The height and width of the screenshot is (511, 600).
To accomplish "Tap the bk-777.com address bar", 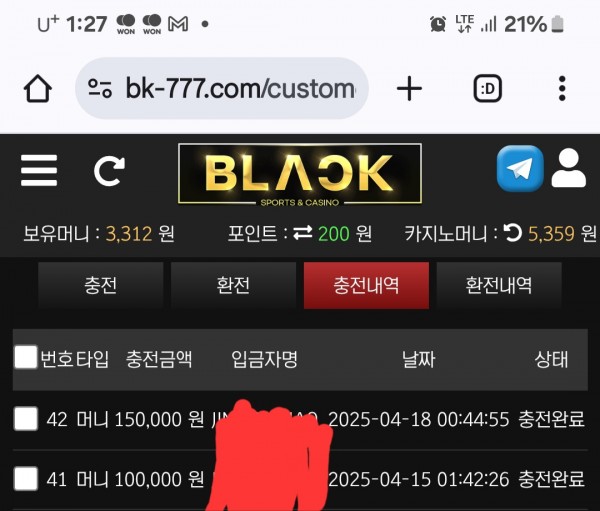I will 222,88.
